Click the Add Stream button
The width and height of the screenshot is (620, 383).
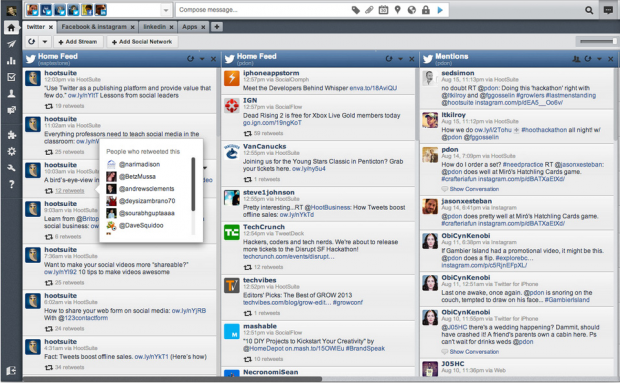[78, 42]
